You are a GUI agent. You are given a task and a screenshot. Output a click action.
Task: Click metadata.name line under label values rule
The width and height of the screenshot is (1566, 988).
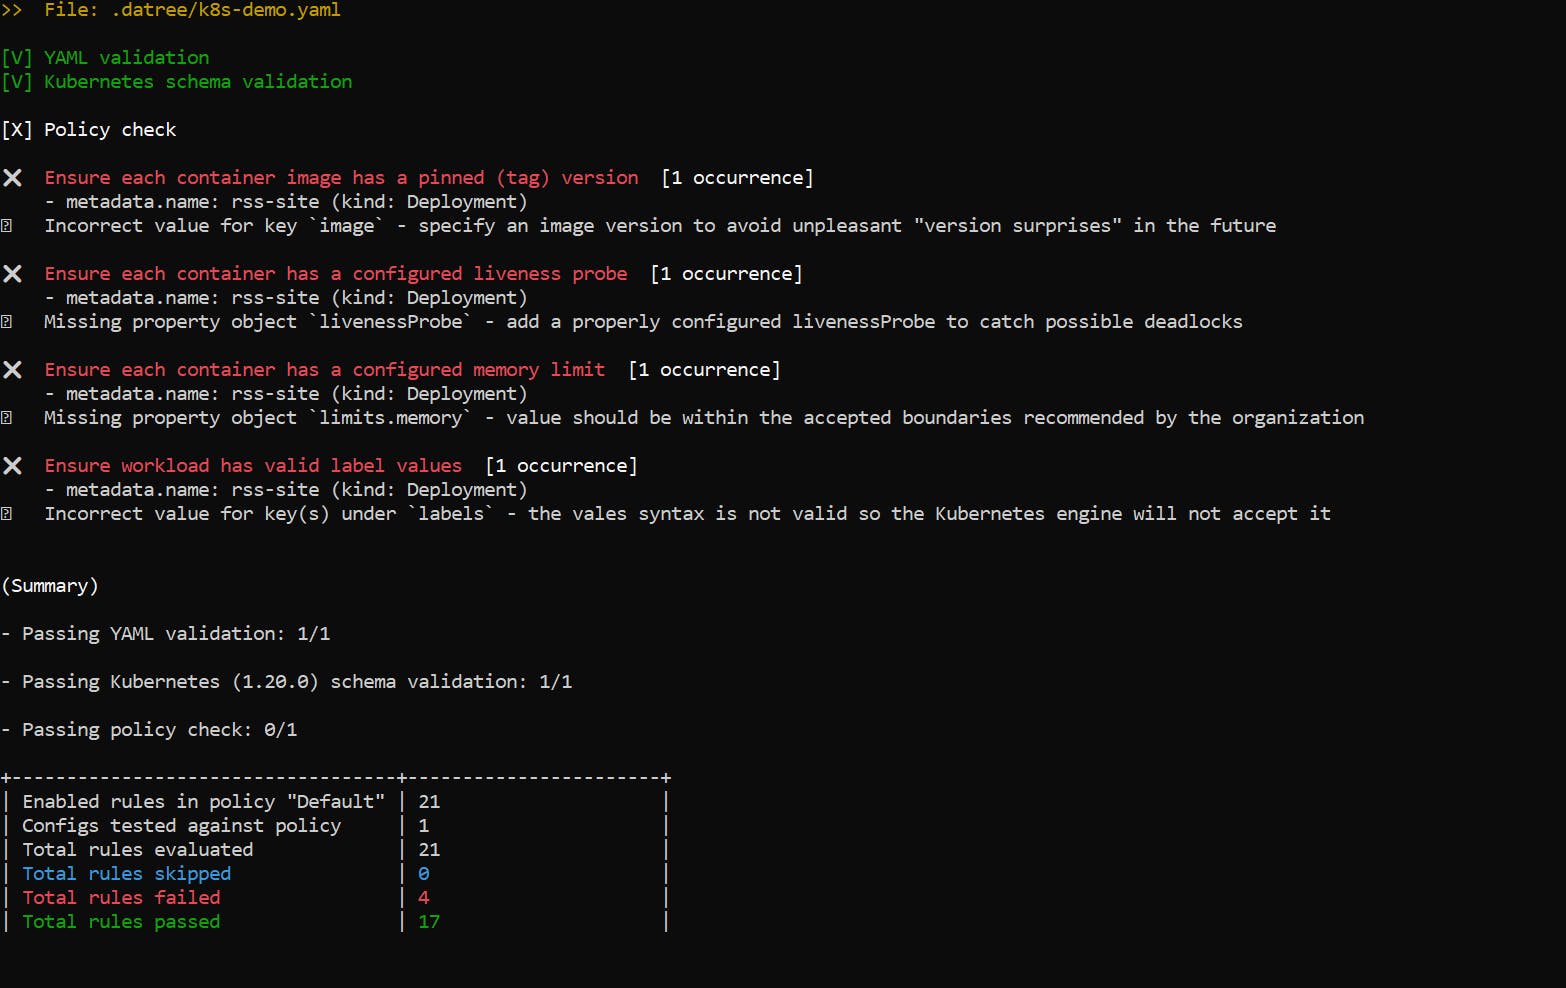tap(286, 490)
